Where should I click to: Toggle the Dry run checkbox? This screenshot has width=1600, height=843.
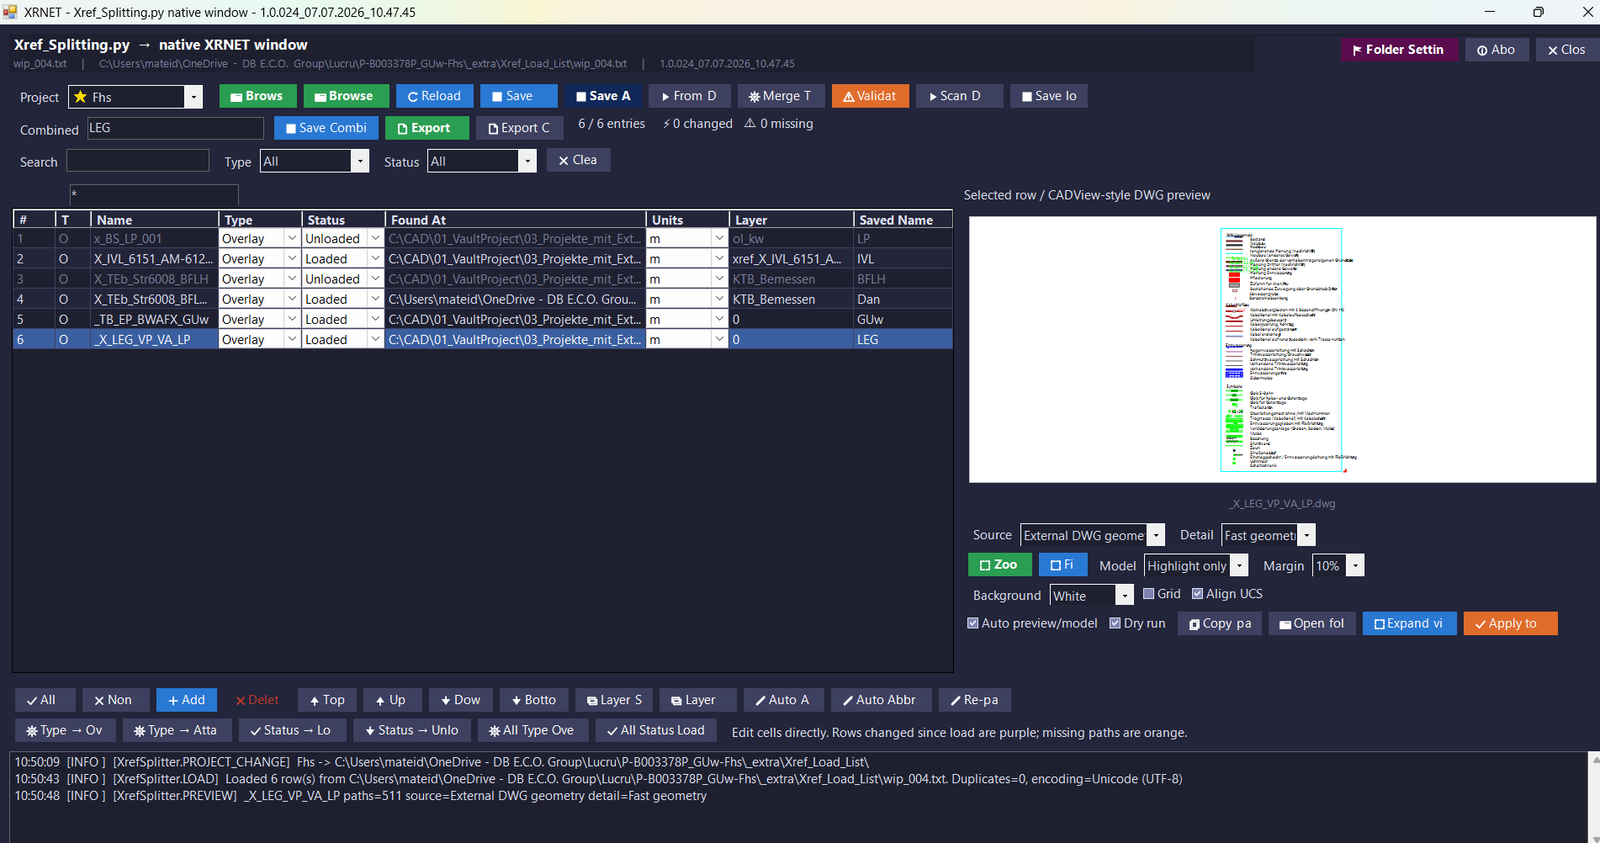tap(1115, 623)
